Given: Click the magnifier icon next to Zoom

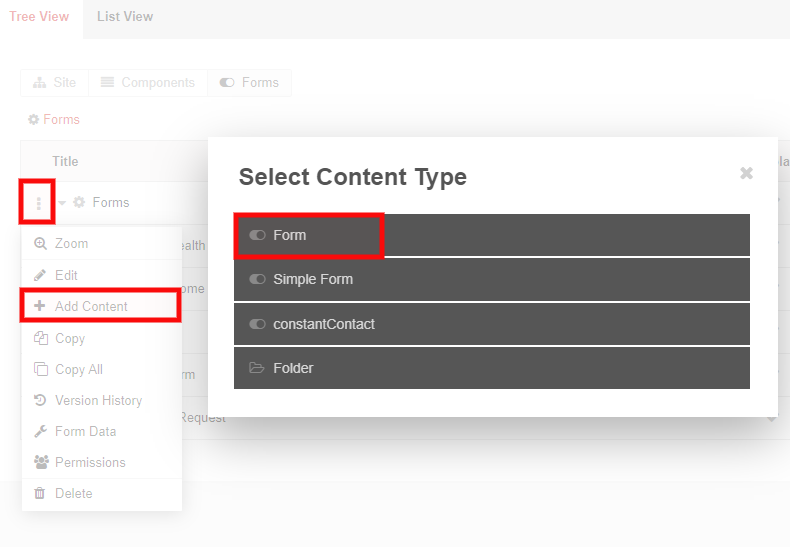Looking at the screenshot, I should [x=40, y=244].
